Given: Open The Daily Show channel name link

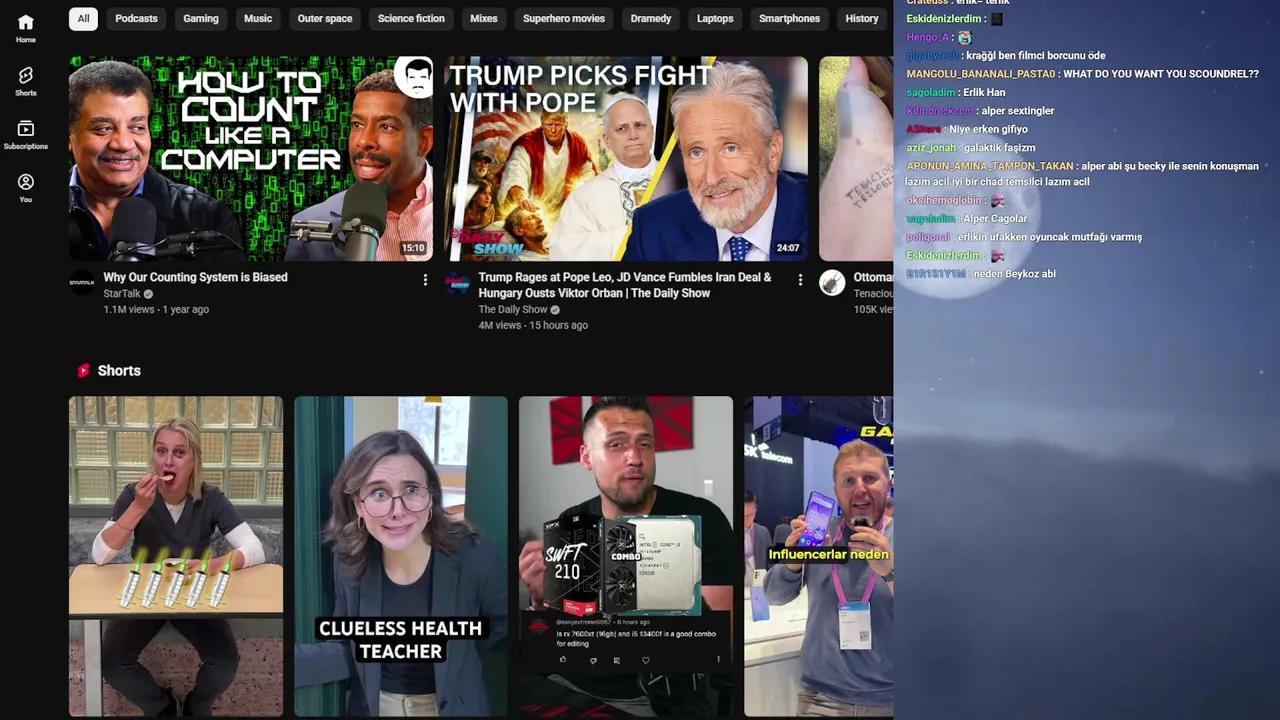Looking at the screenshot, I should pos(513,310).
